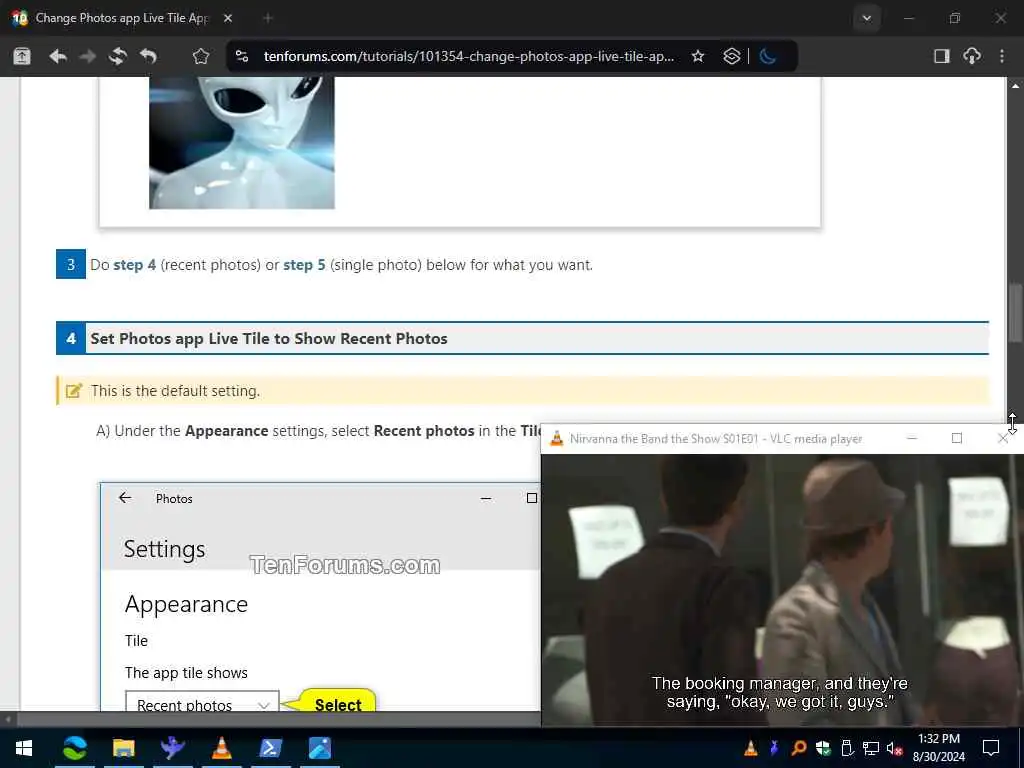This screenshot has width=1024, height=768.
Task: Open the step 5 link
Action: pos(304,265)
